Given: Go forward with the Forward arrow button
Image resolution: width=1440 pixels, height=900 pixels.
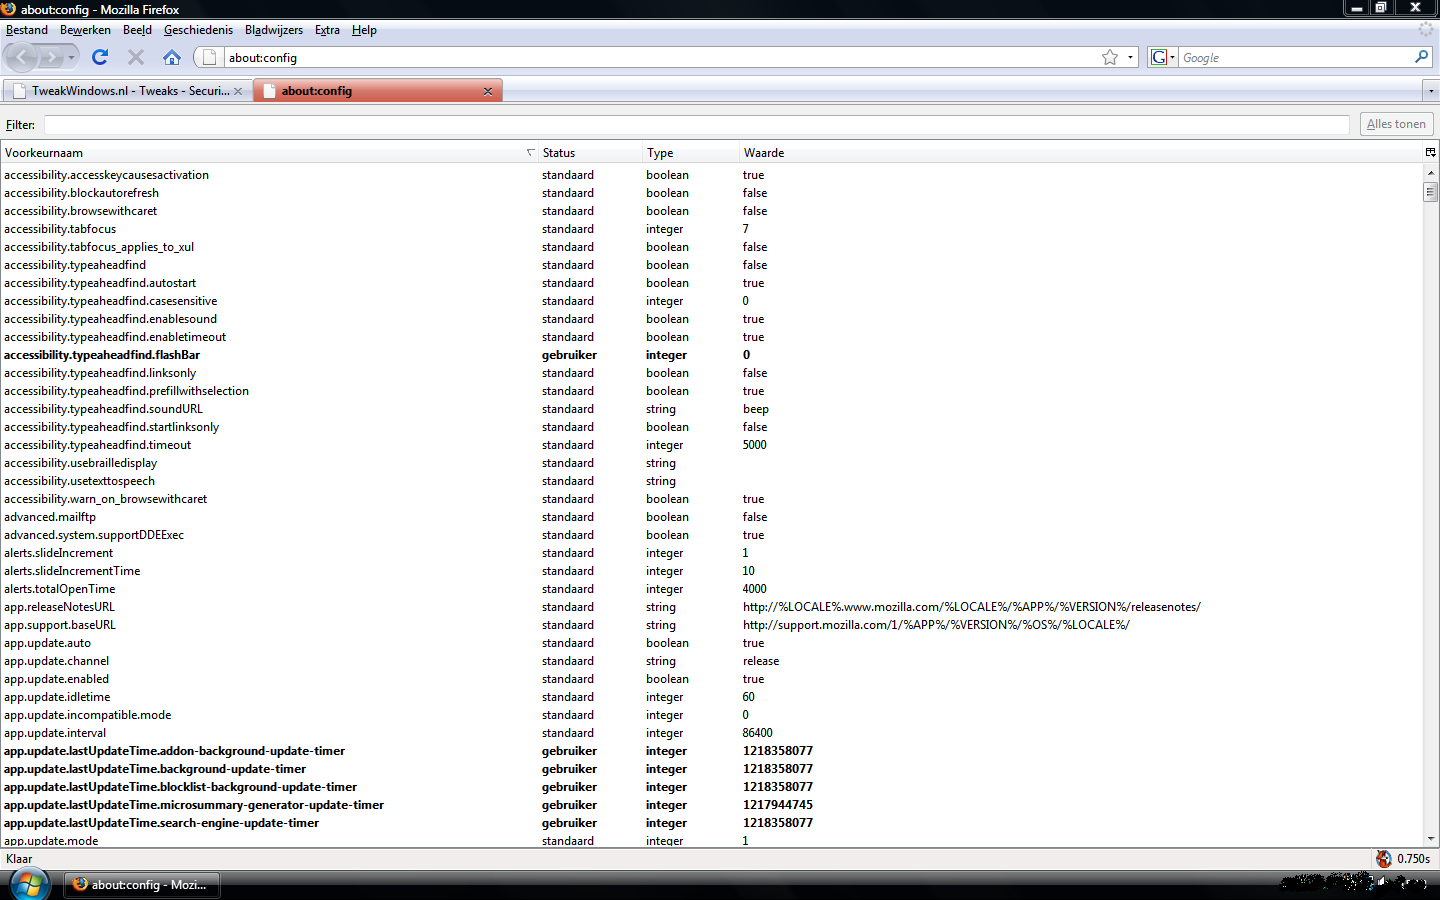Looking at the screenshot, I should [50, 58].
